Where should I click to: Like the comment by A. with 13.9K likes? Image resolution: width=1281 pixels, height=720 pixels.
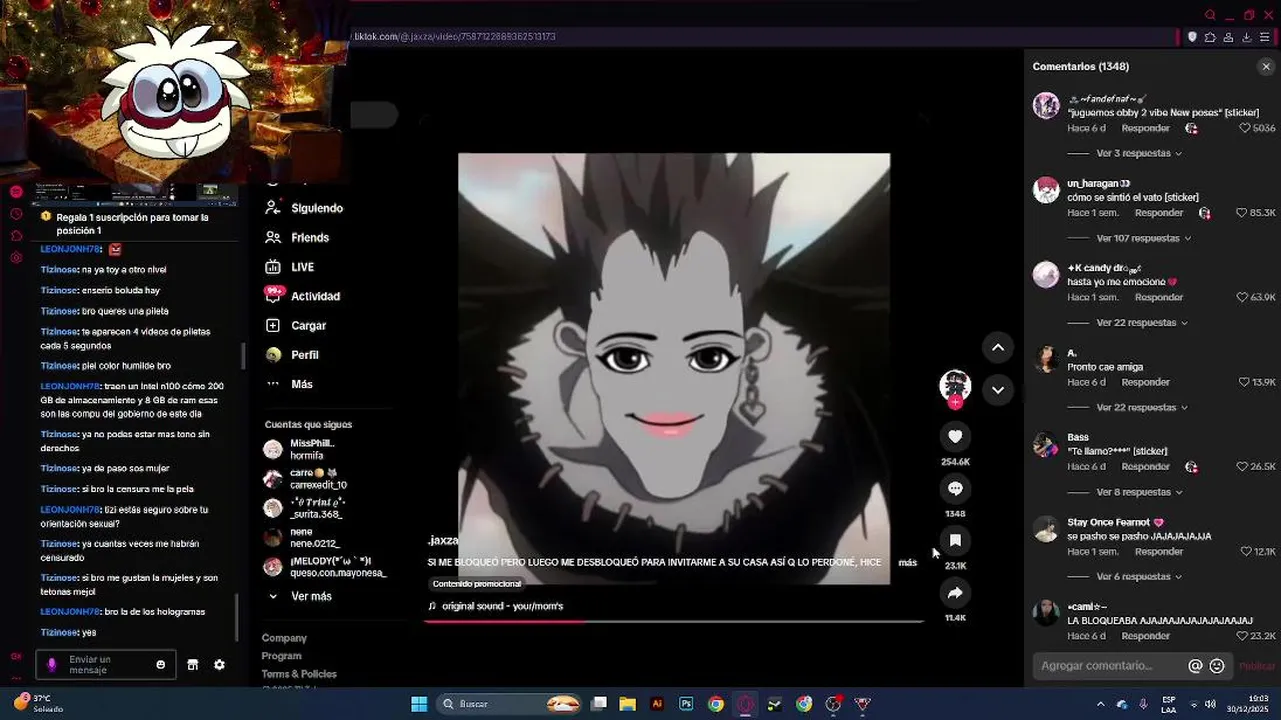[x=1244, y=382]
